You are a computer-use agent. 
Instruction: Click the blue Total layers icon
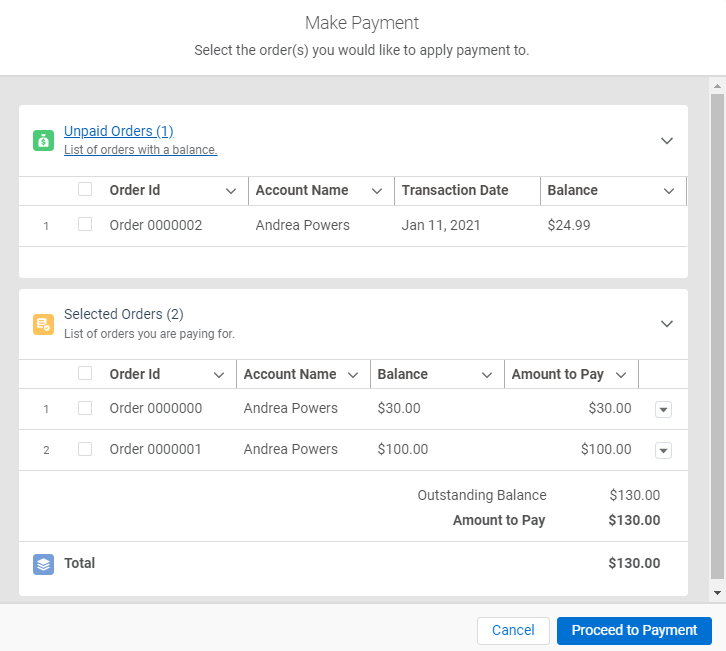tap(43, 564)
